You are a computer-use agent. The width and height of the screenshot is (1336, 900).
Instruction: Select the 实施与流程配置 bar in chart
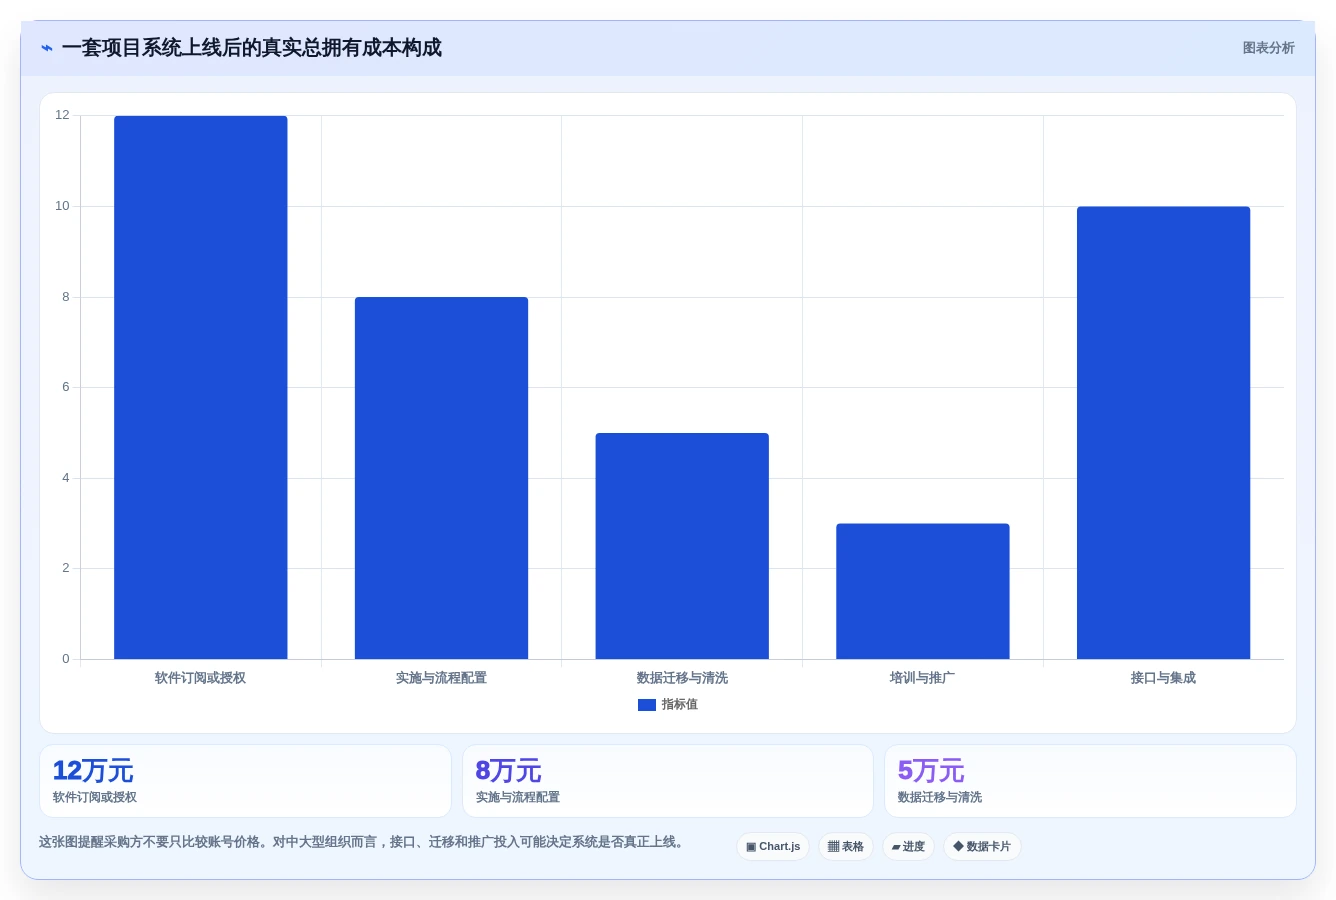point(441,478)
